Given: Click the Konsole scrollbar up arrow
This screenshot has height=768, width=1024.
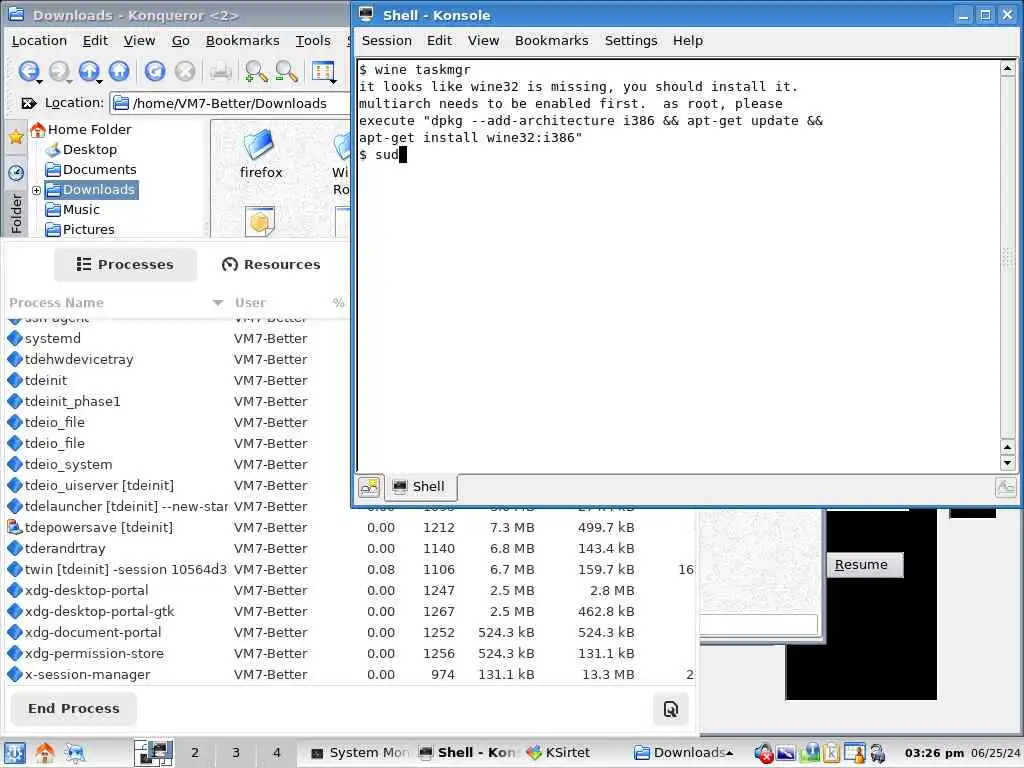Looking at the screenshot, I should click(x=1008, y=68).
